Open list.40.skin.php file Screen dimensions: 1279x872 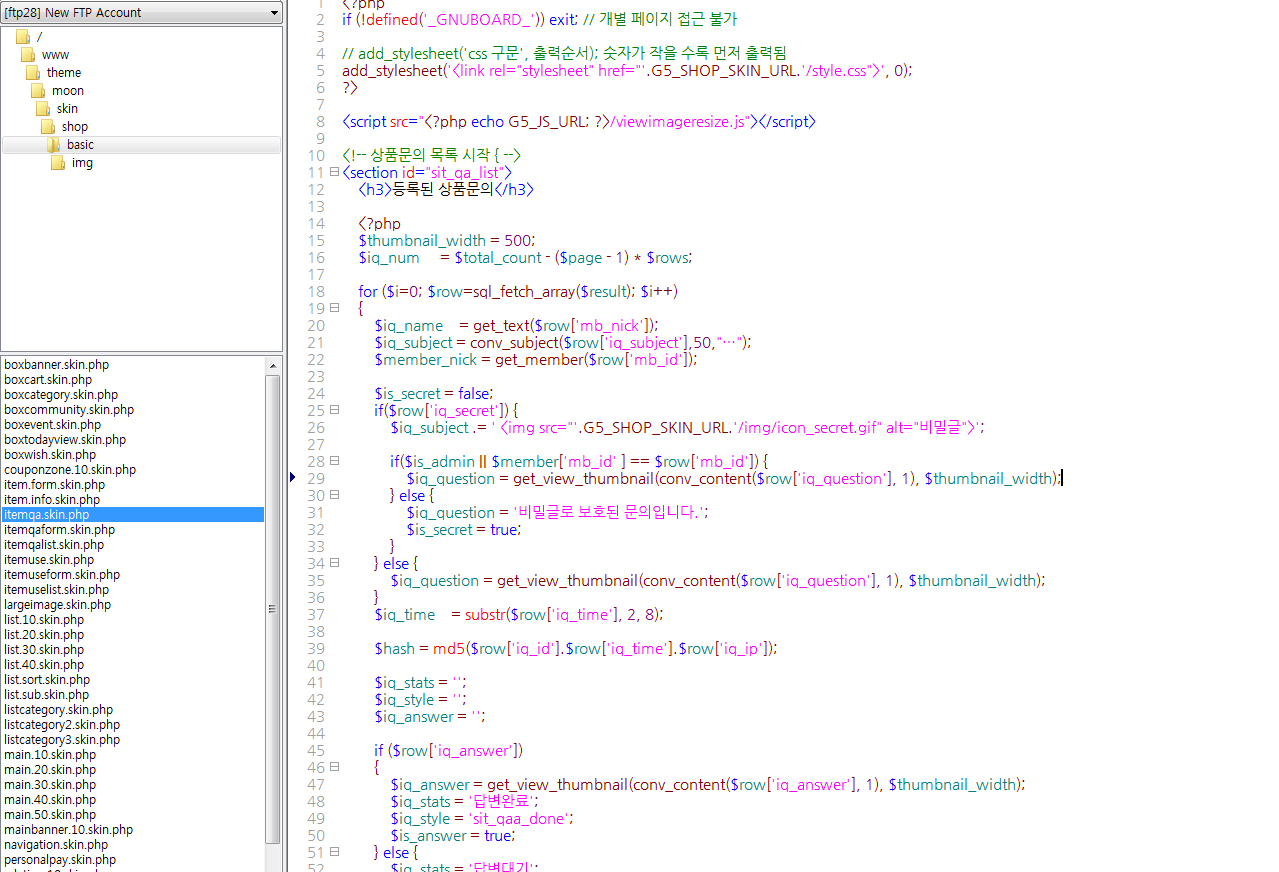coord(44,665)
